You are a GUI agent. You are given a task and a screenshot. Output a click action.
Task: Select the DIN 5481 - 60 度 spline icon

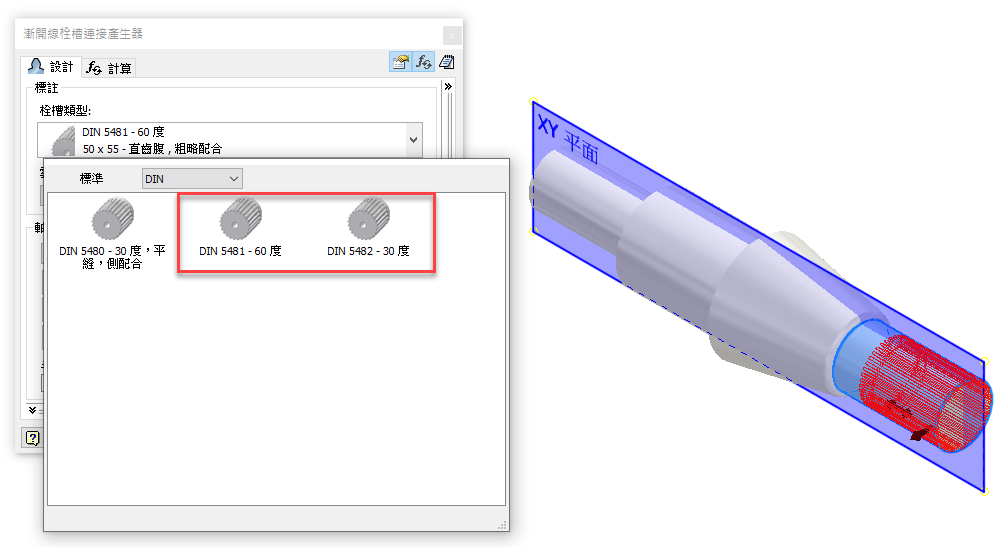[241, 218]
